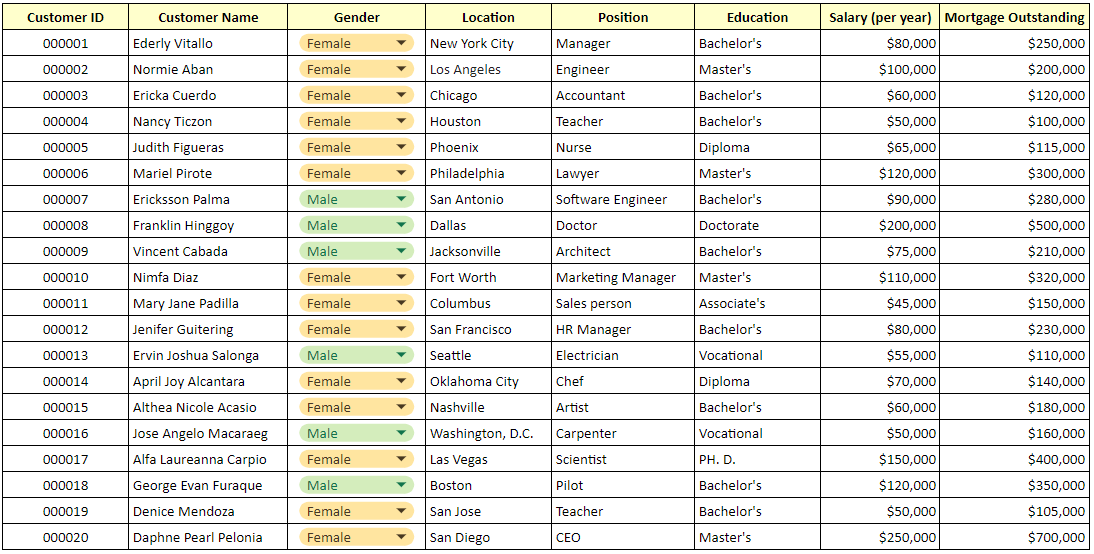This screenshot has width=1094, height=554.
Task: Expand Daphne Pearl Pelonia's Gender dropdown
Action: pos(401,537)
